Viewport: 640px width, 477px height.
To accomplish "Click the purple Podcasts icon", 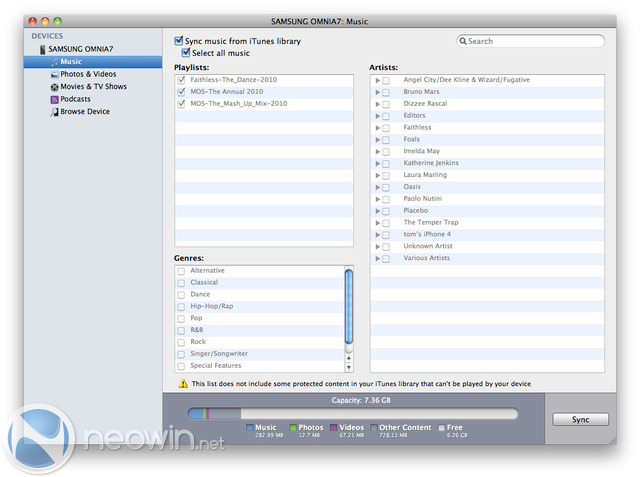I will [55, 100].
